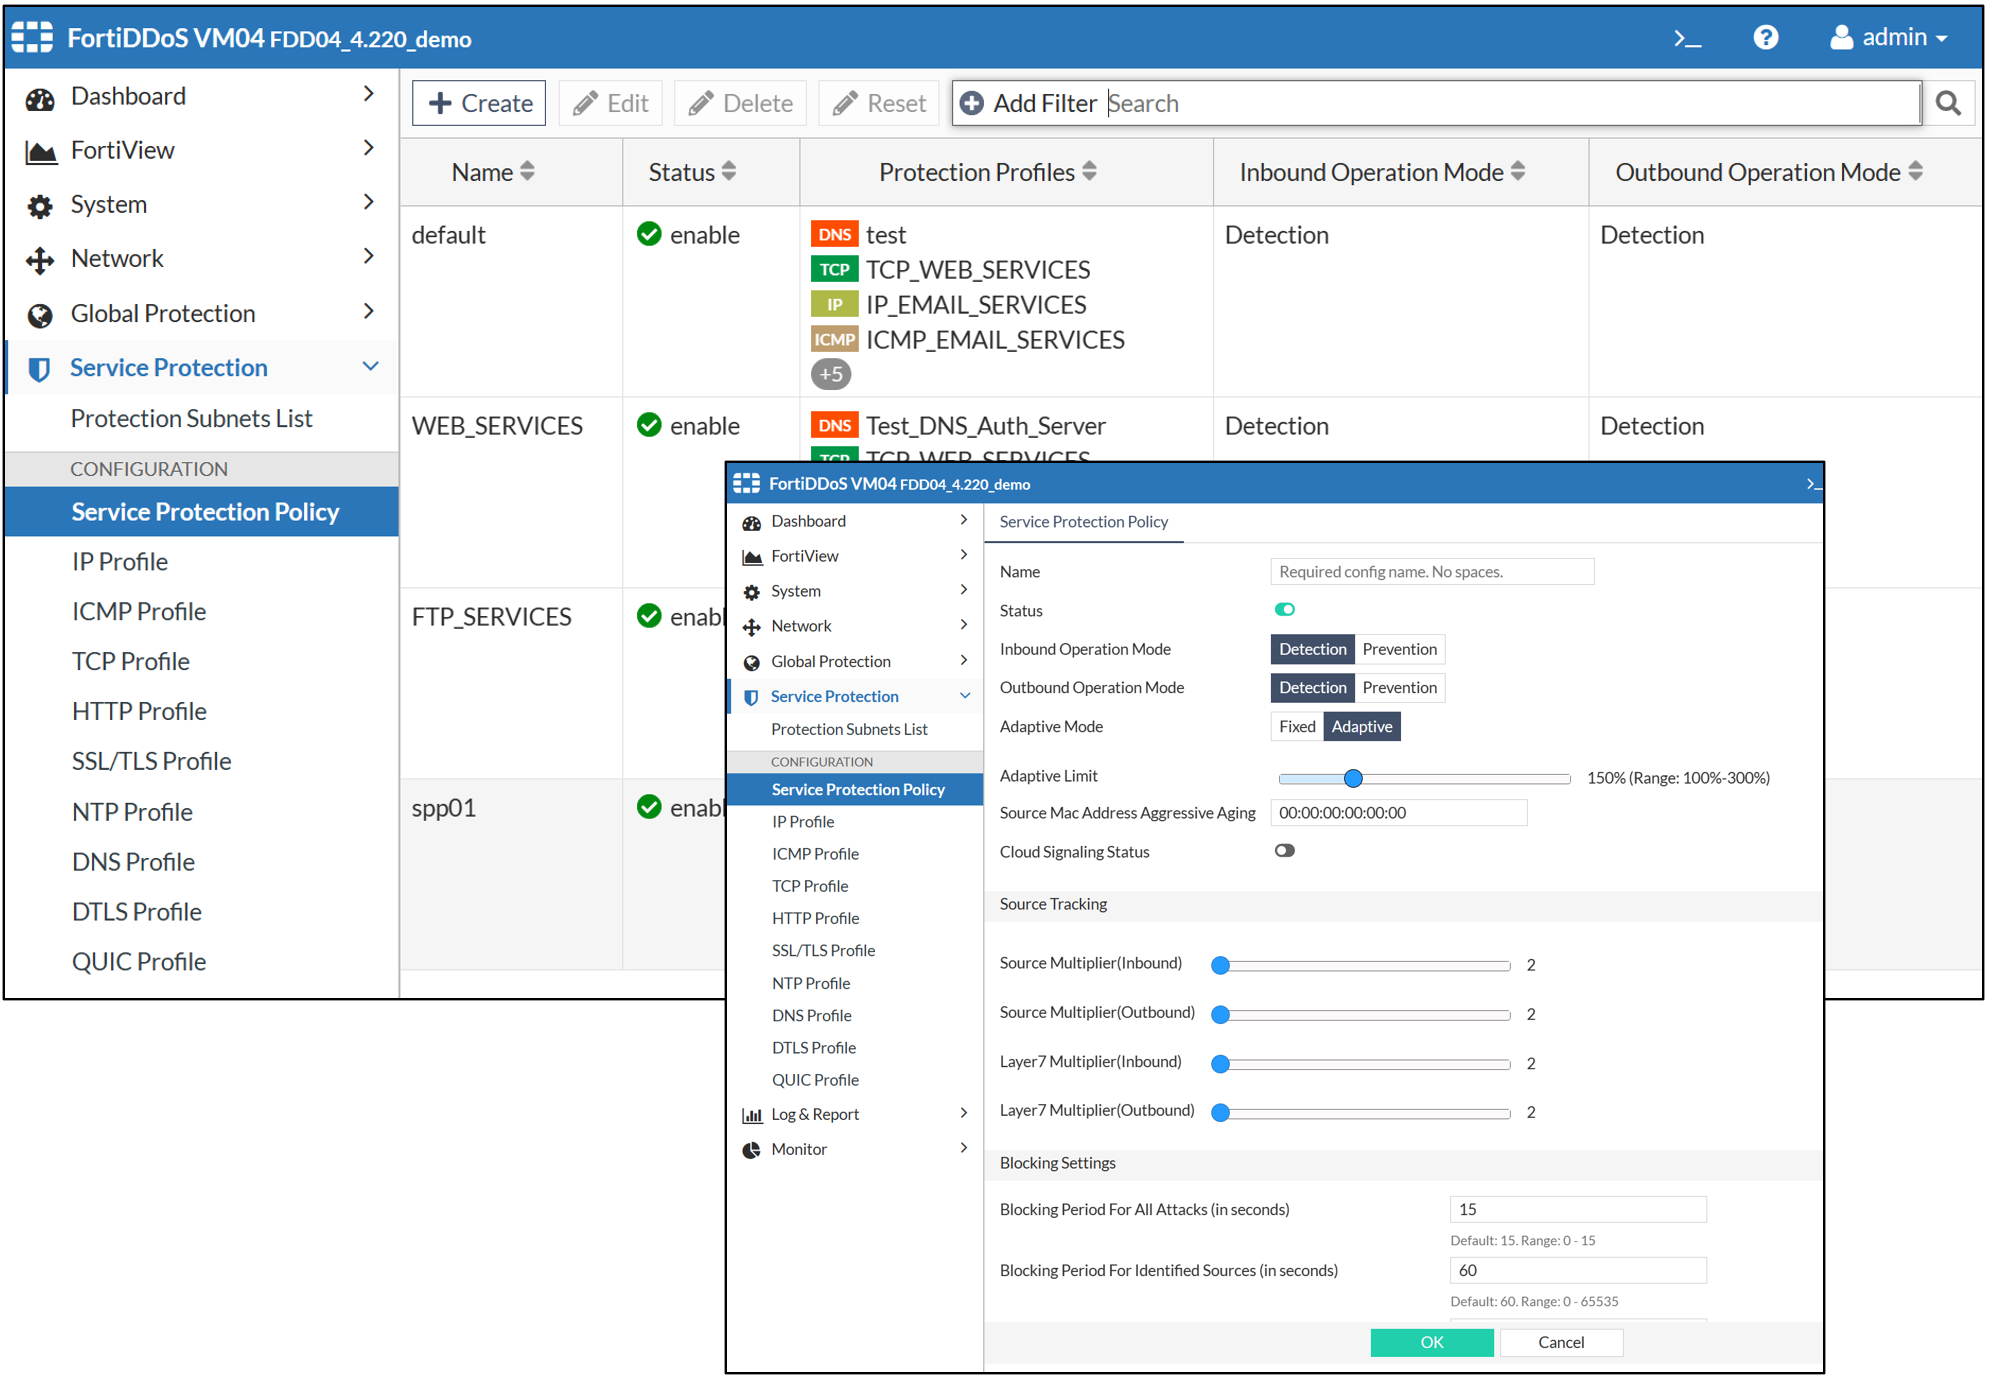Select the Network icon in the sidebar
This screenshot has height=1377, width=1989.
pyautogui.click(x=39, y=258)
